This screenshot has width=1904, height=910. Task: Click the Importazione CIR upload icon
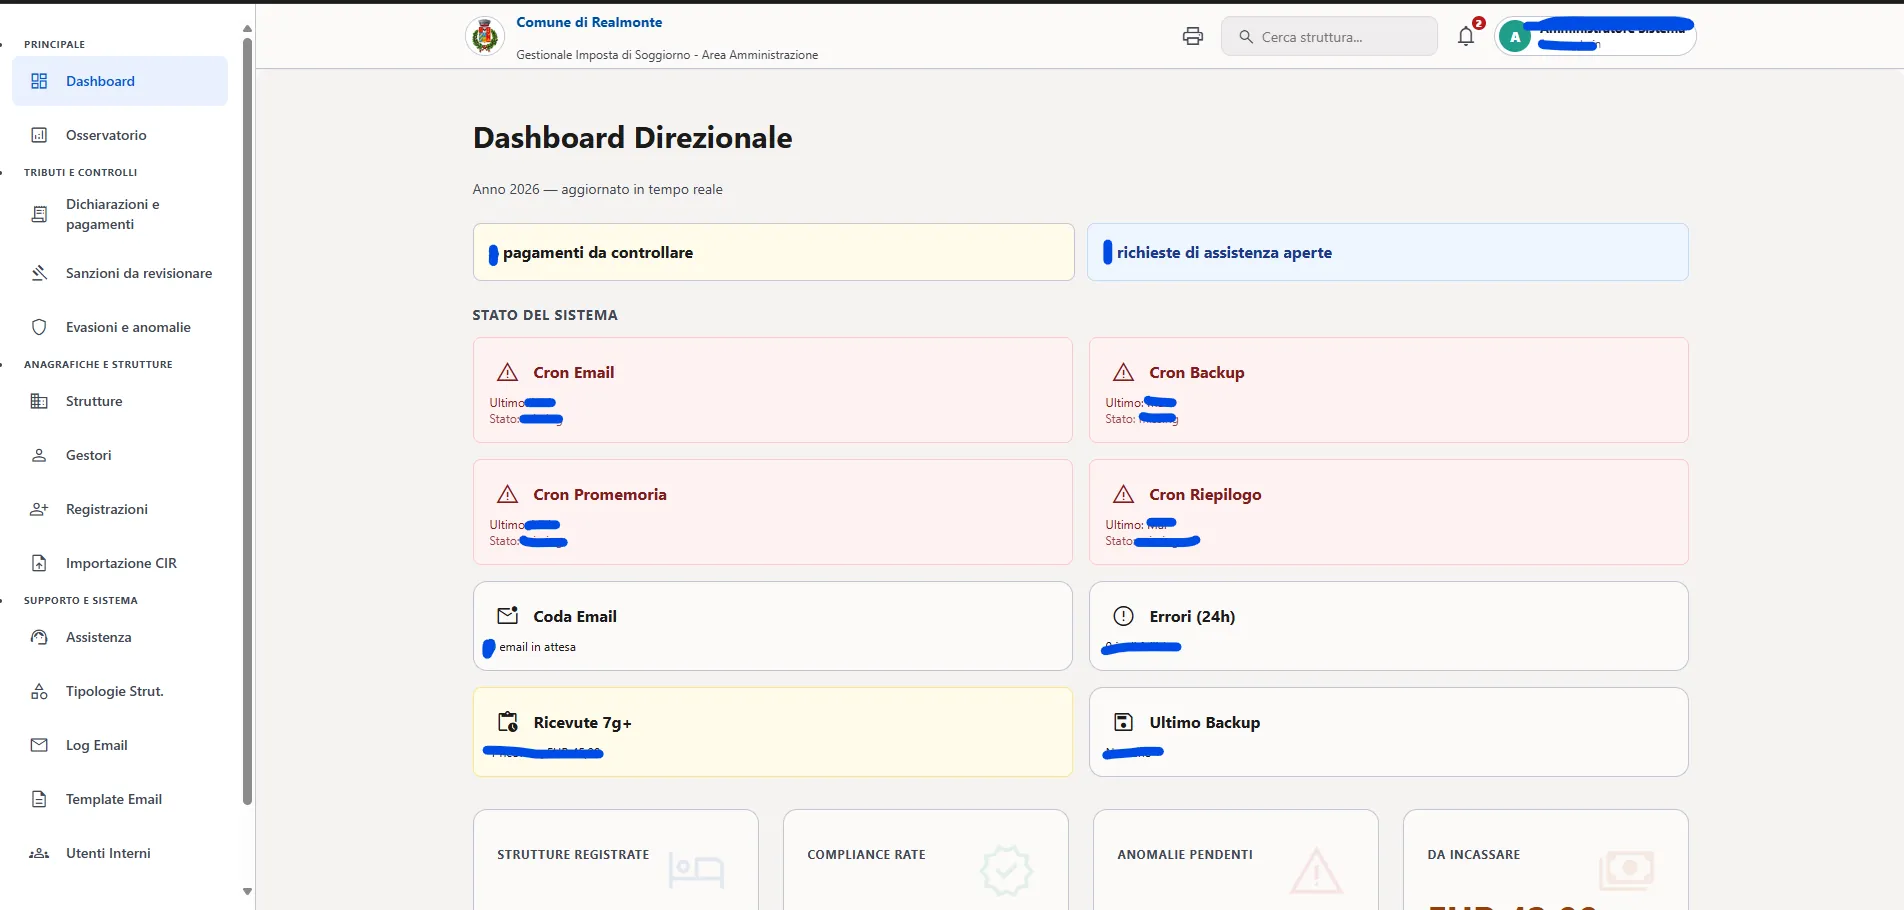pos(39,563)
